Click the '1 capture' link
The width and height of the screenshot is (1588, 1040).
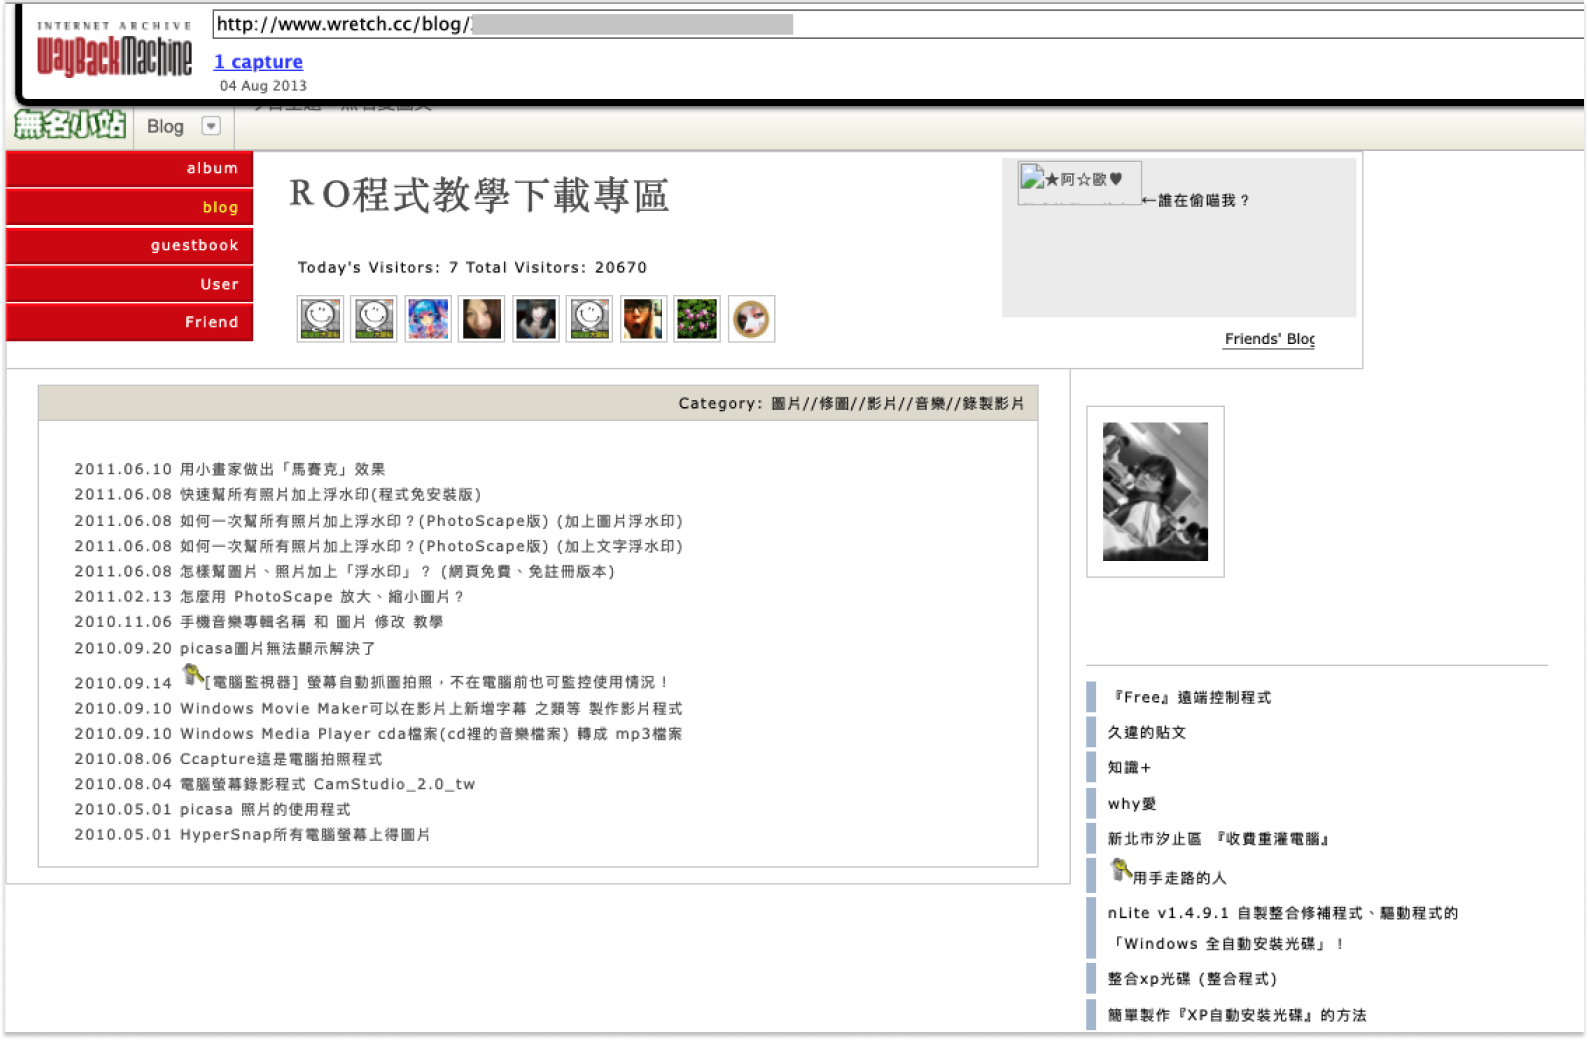[258, 62]
